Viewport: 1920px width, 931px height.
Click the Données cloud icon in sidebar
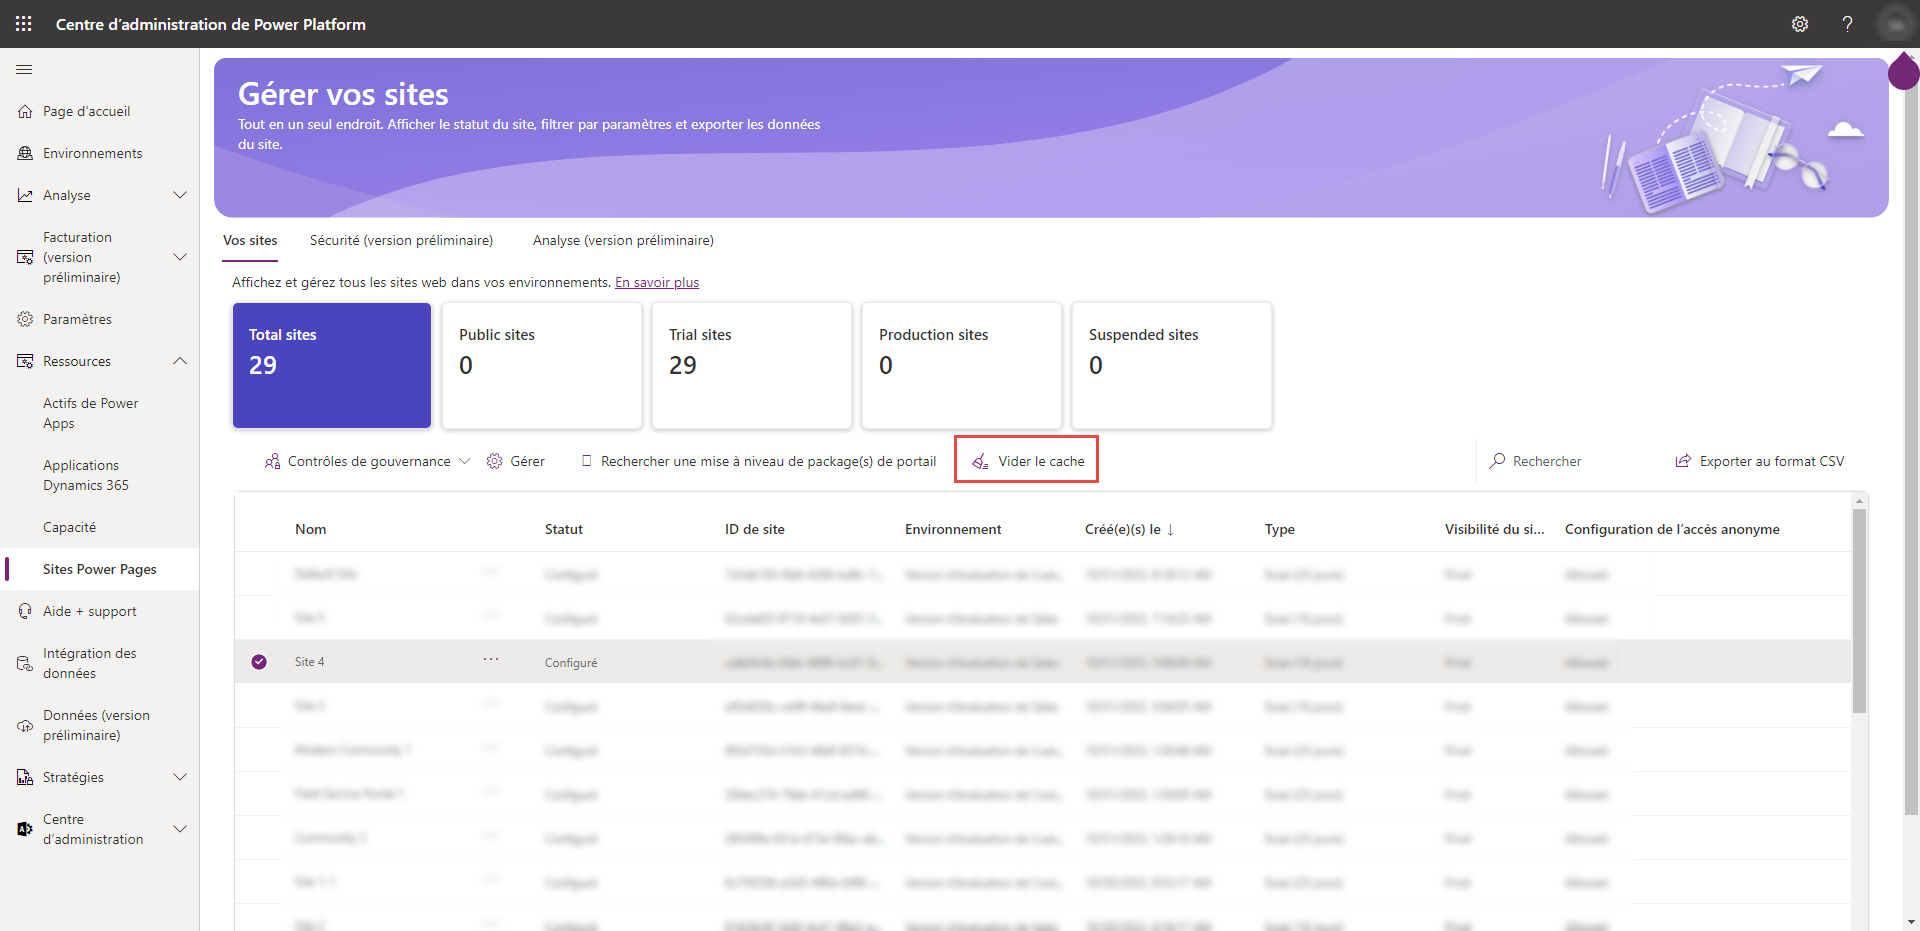point(25,725)
